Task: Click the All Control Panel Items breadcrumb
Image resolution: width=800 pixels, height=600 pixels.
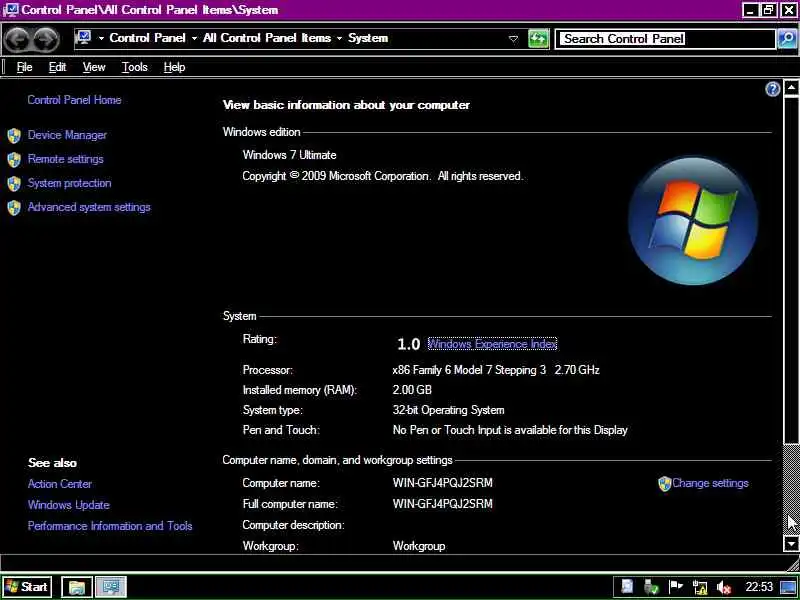Action: click(267, 38)
